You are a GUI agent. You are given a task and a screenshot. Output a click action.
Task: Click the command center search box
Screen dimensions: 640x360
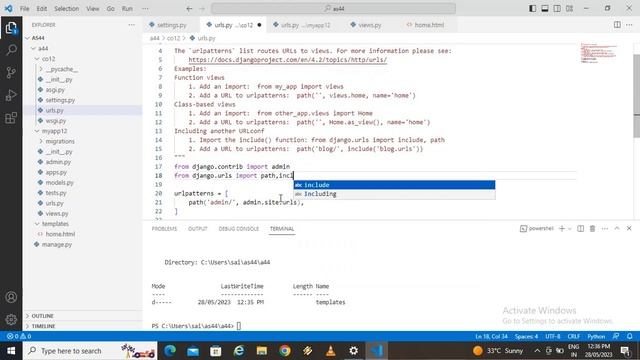333,9
